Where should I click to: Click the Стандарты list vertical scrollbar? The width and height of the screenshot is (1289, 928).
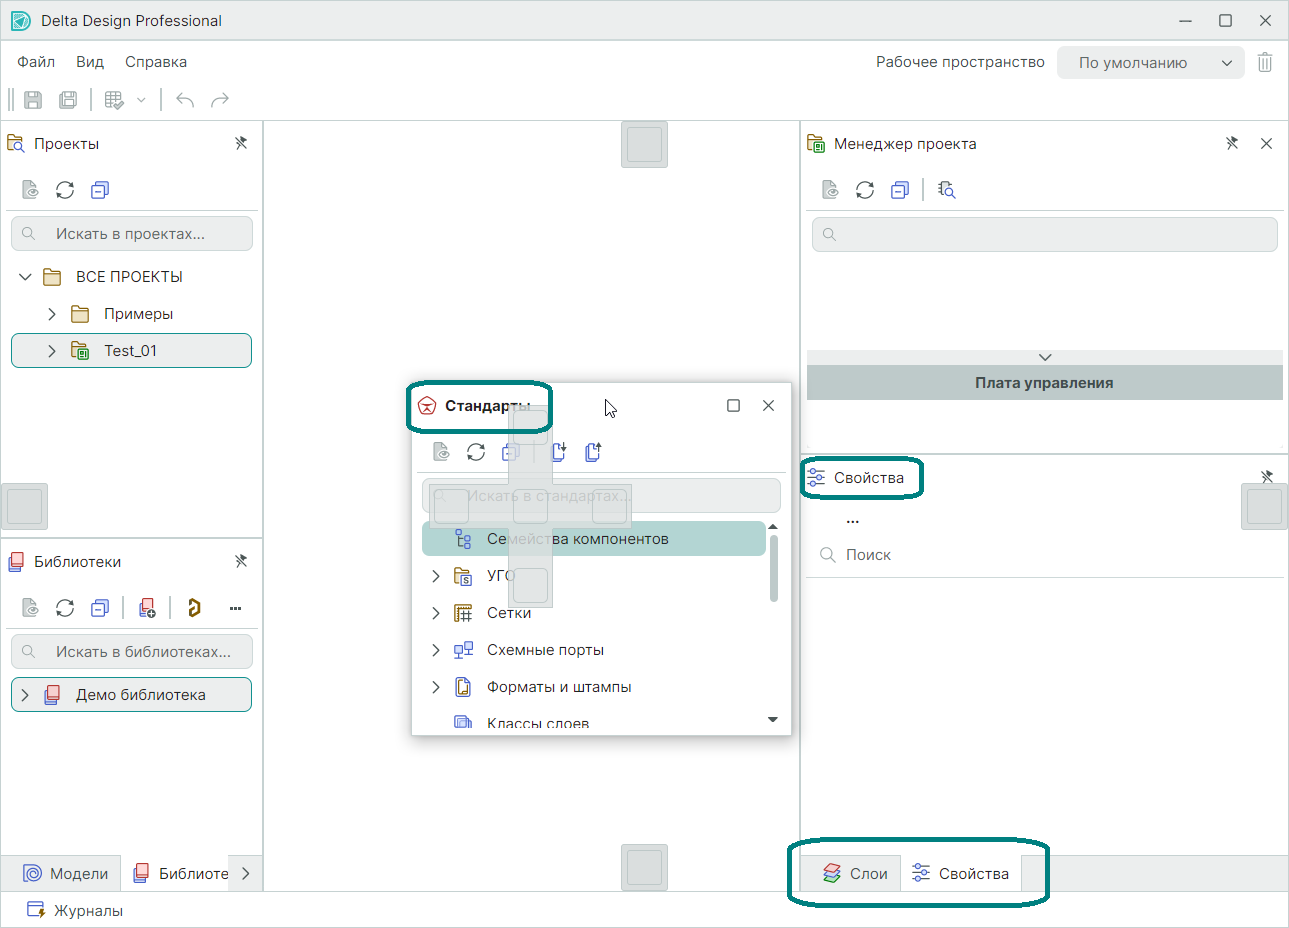pos(773,568)
